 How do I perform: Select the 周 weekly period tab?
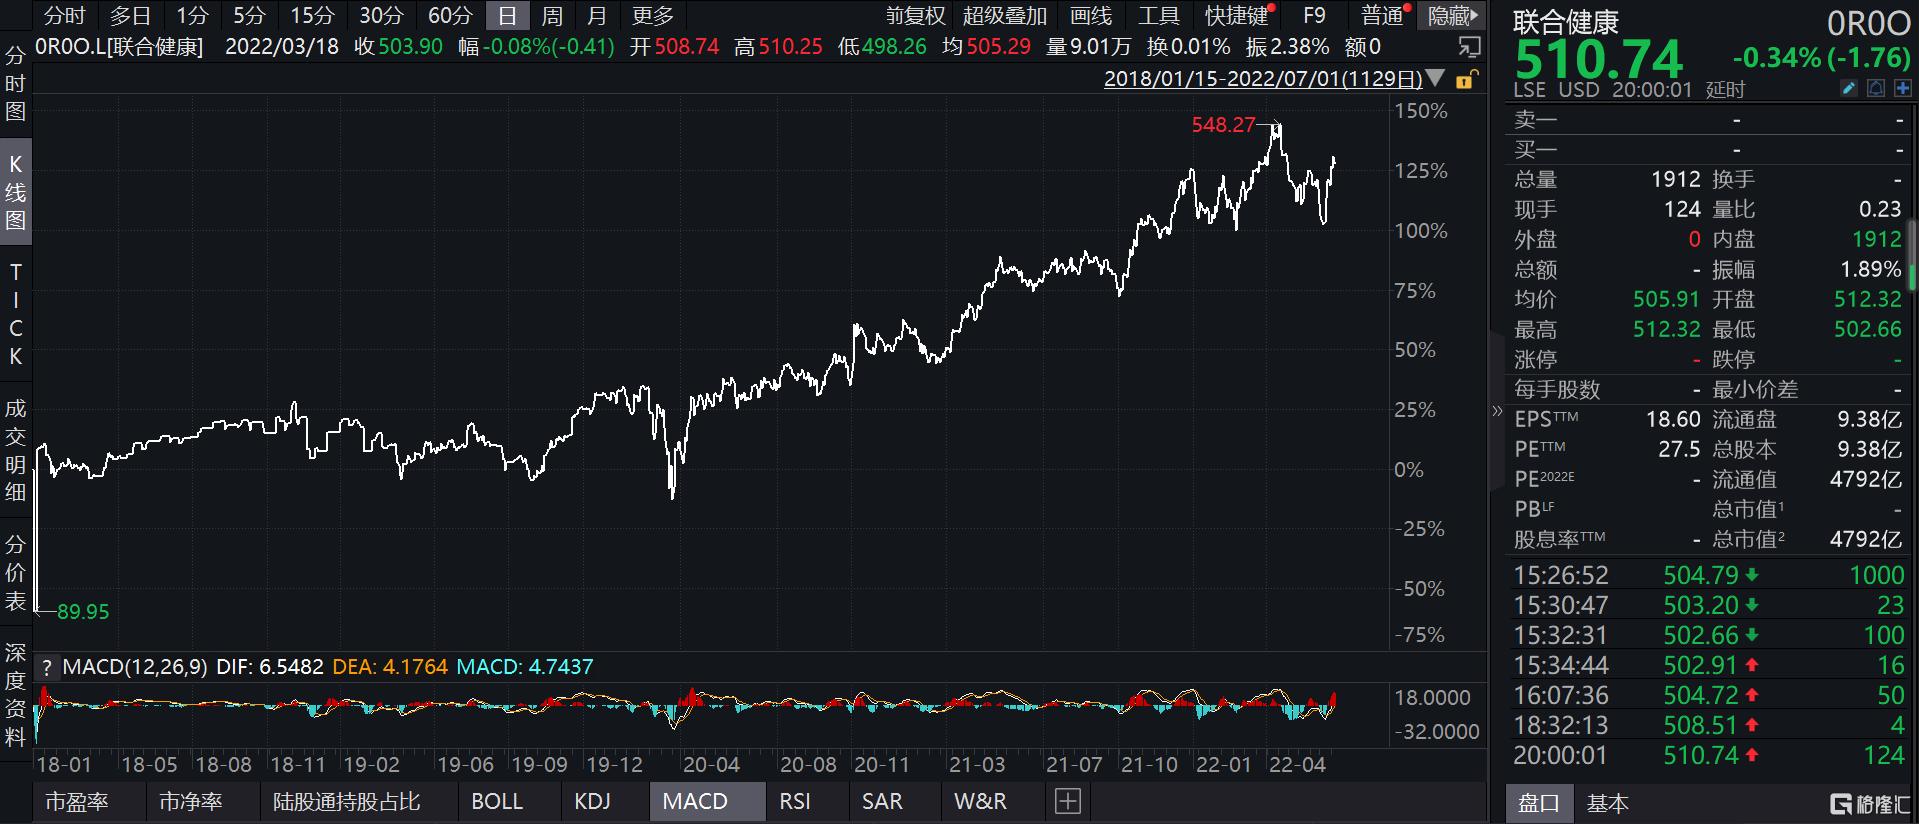(552, 15)
